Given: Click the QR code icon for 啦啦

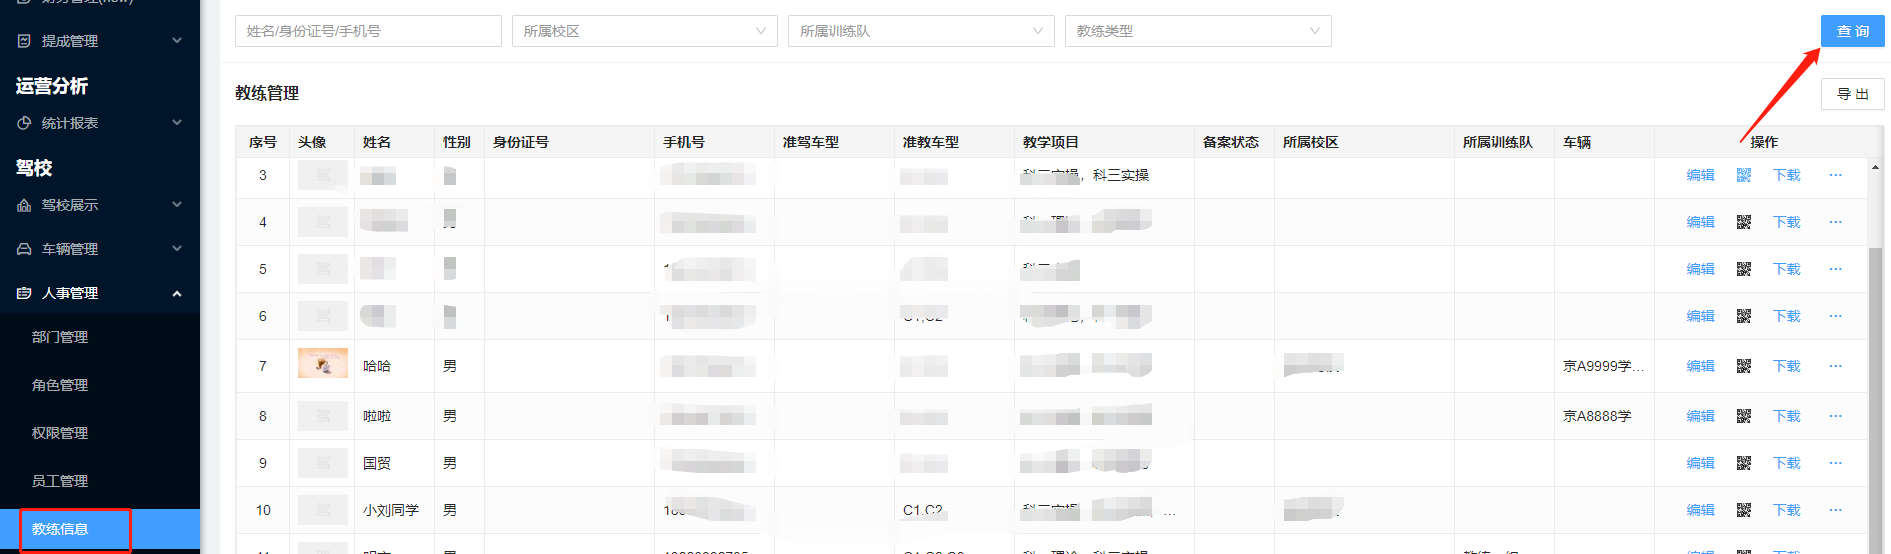Looking at the screenshot, I should (x=1744, y=416).
